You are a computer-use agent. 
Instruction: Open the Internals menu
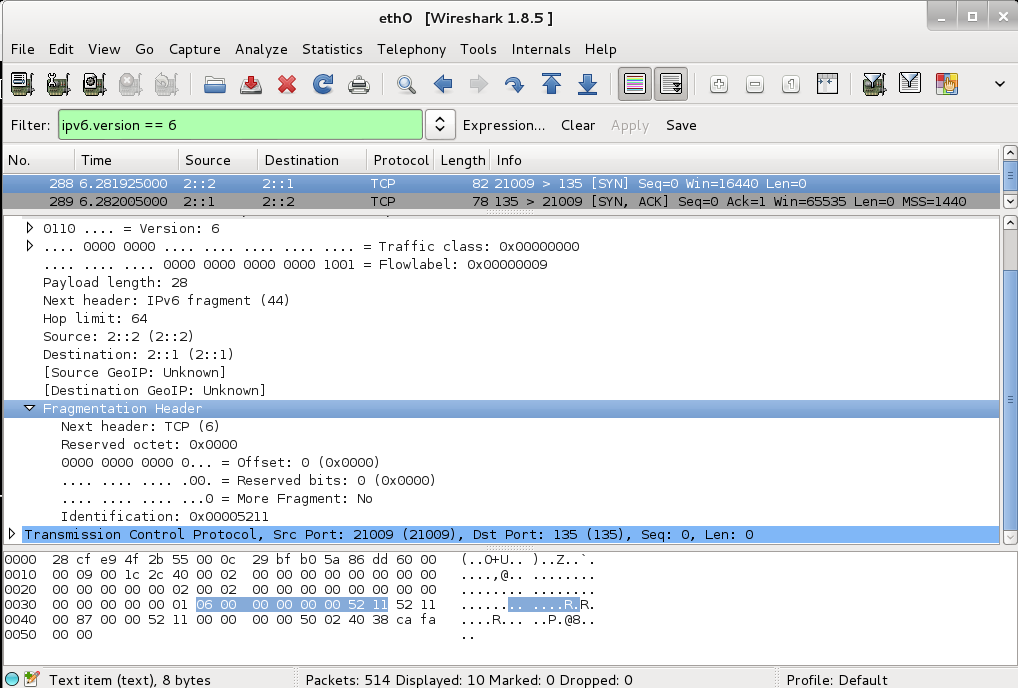click(x=541, y=49)
